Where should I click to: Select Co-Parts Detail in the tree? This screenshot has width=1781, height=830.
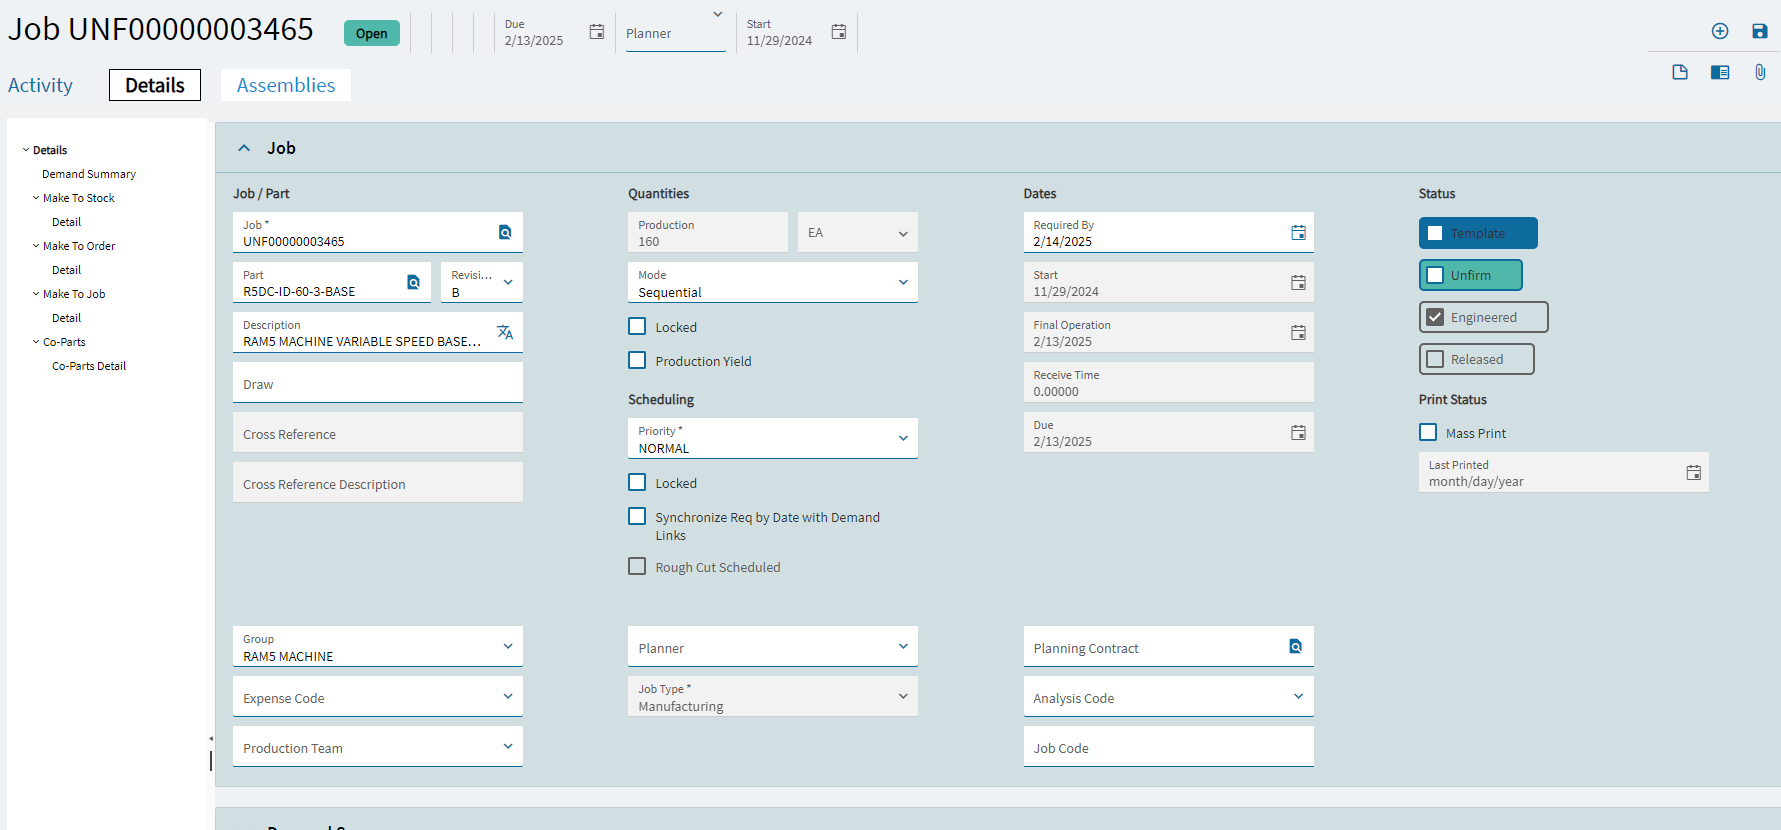point(89,366)
